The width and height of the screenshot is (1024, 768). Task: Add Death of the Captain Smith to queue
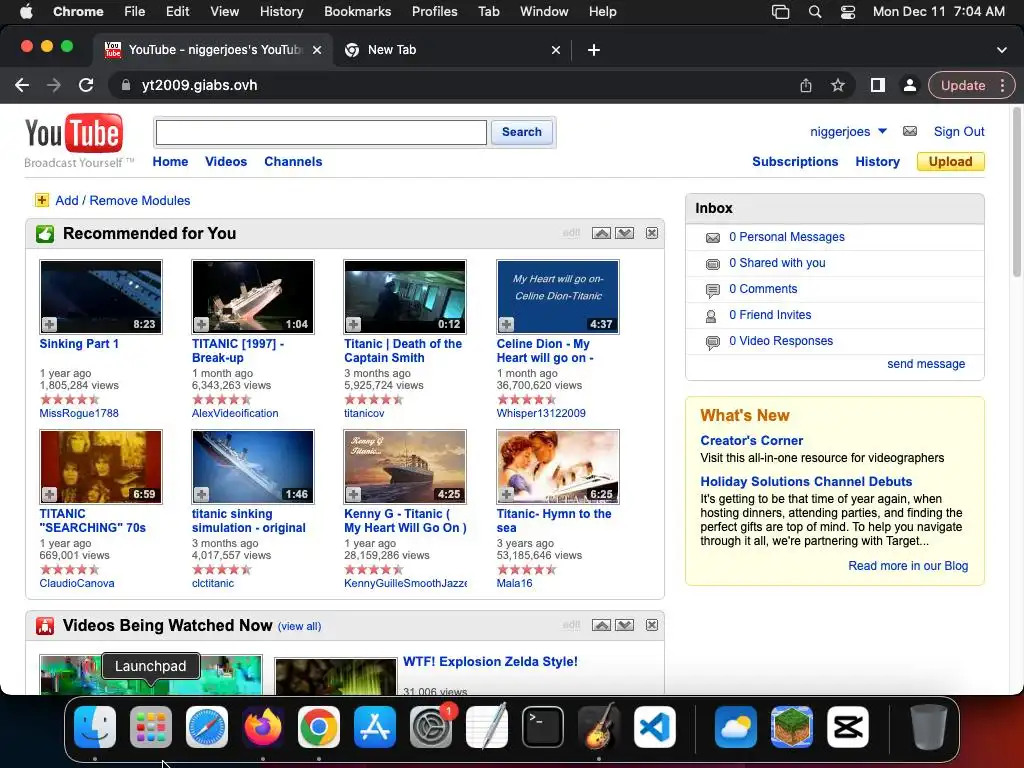pyautogui.click(x=354, y=324)
